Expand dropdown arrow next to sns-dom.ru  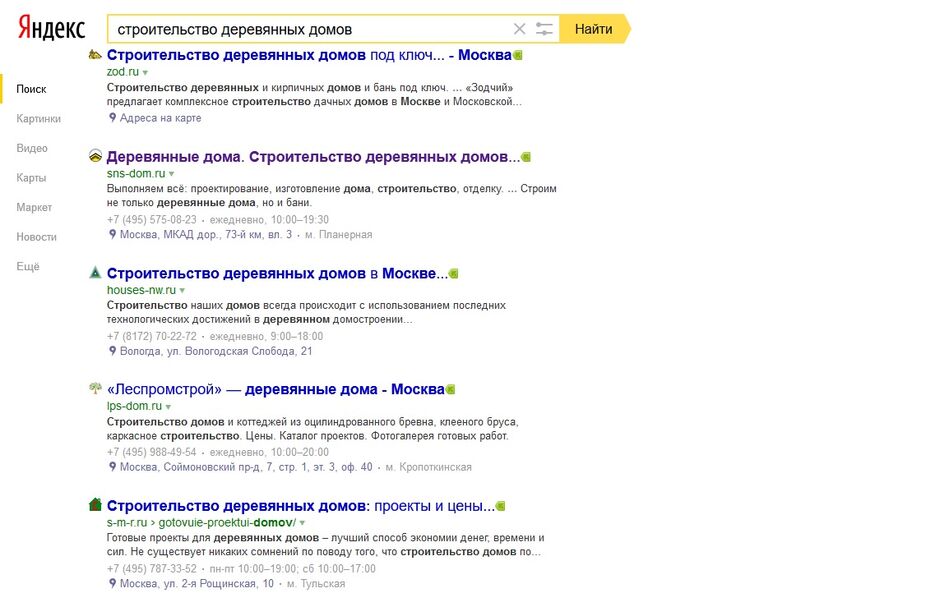coord(171,174)
